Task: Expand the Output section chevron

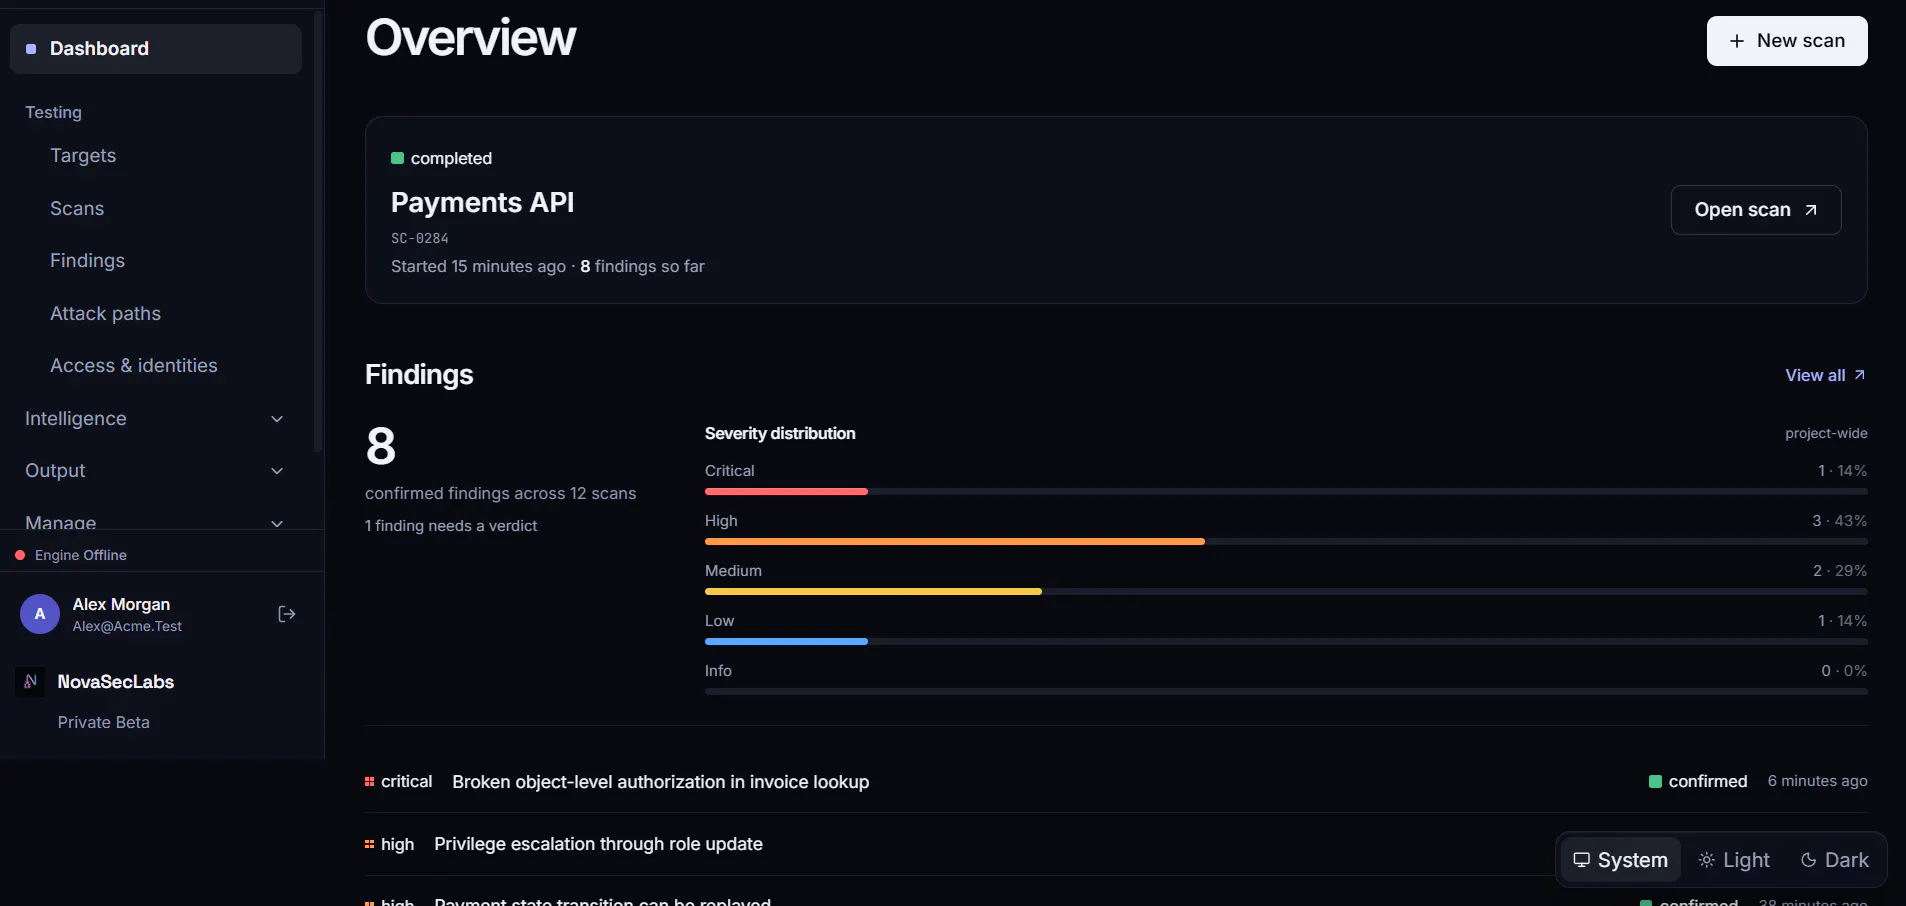Action: (277, 471)
